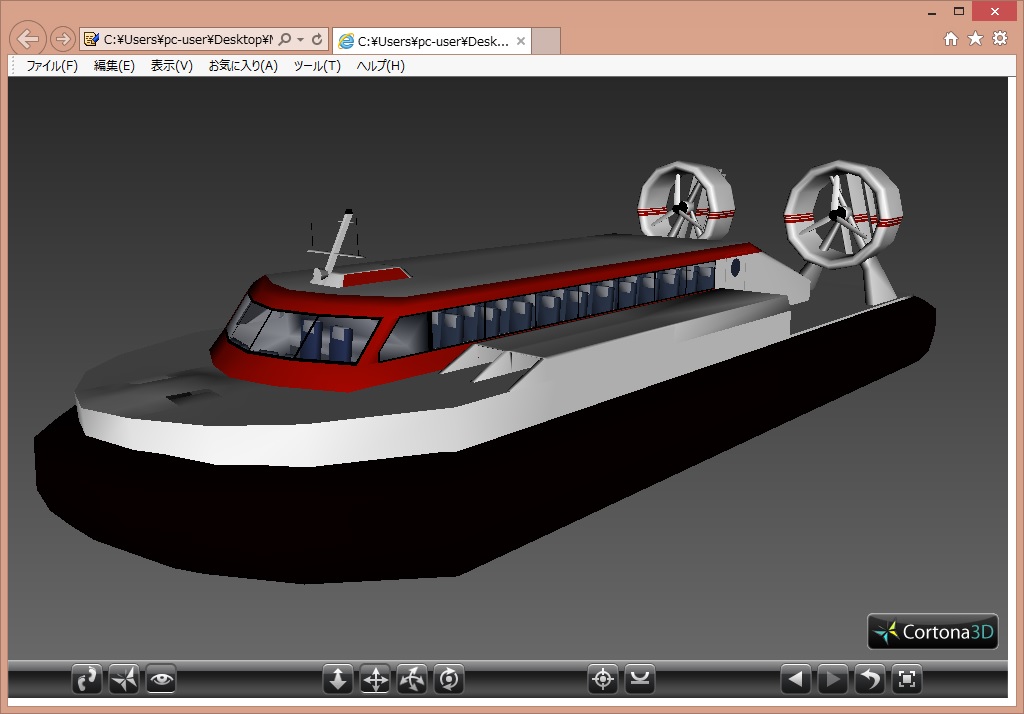This screenshot has width=1024, height=714.
Task: Click the Goto target crosshair icon
Action: click(603, 680)
